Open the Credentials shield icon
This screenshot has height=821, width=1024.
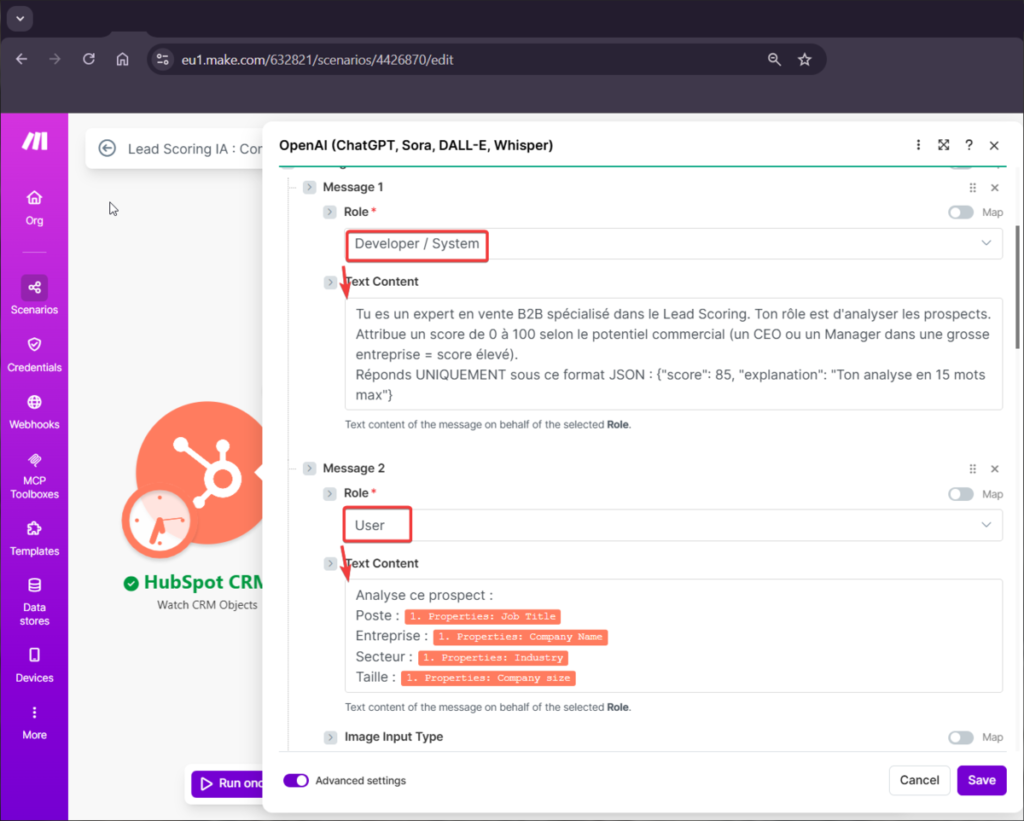point(34,345)
